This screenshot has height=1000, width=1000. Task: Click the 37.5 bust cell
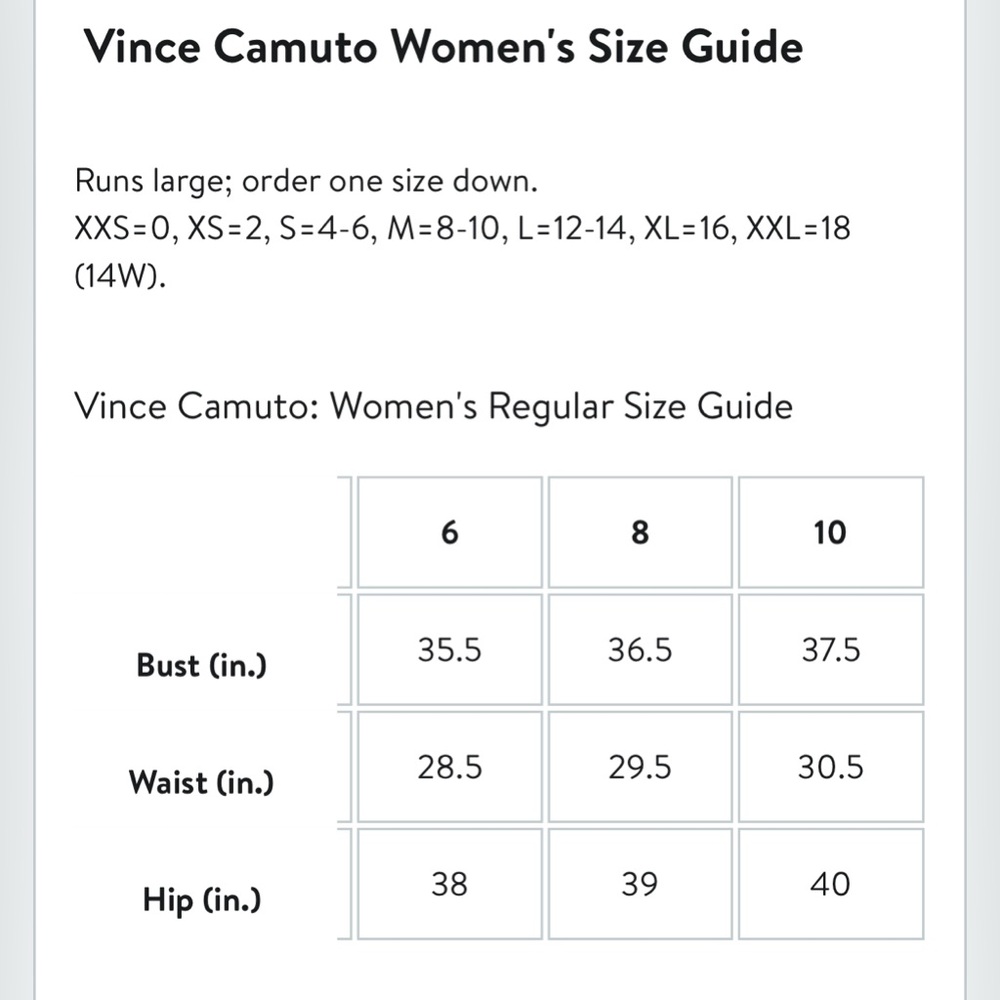[830, 650]
